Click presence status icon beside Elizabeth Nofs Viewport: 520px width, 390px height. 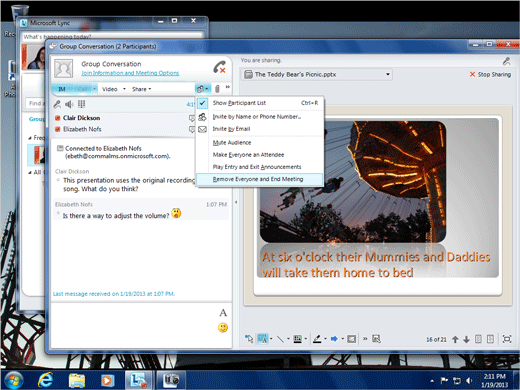57,129
